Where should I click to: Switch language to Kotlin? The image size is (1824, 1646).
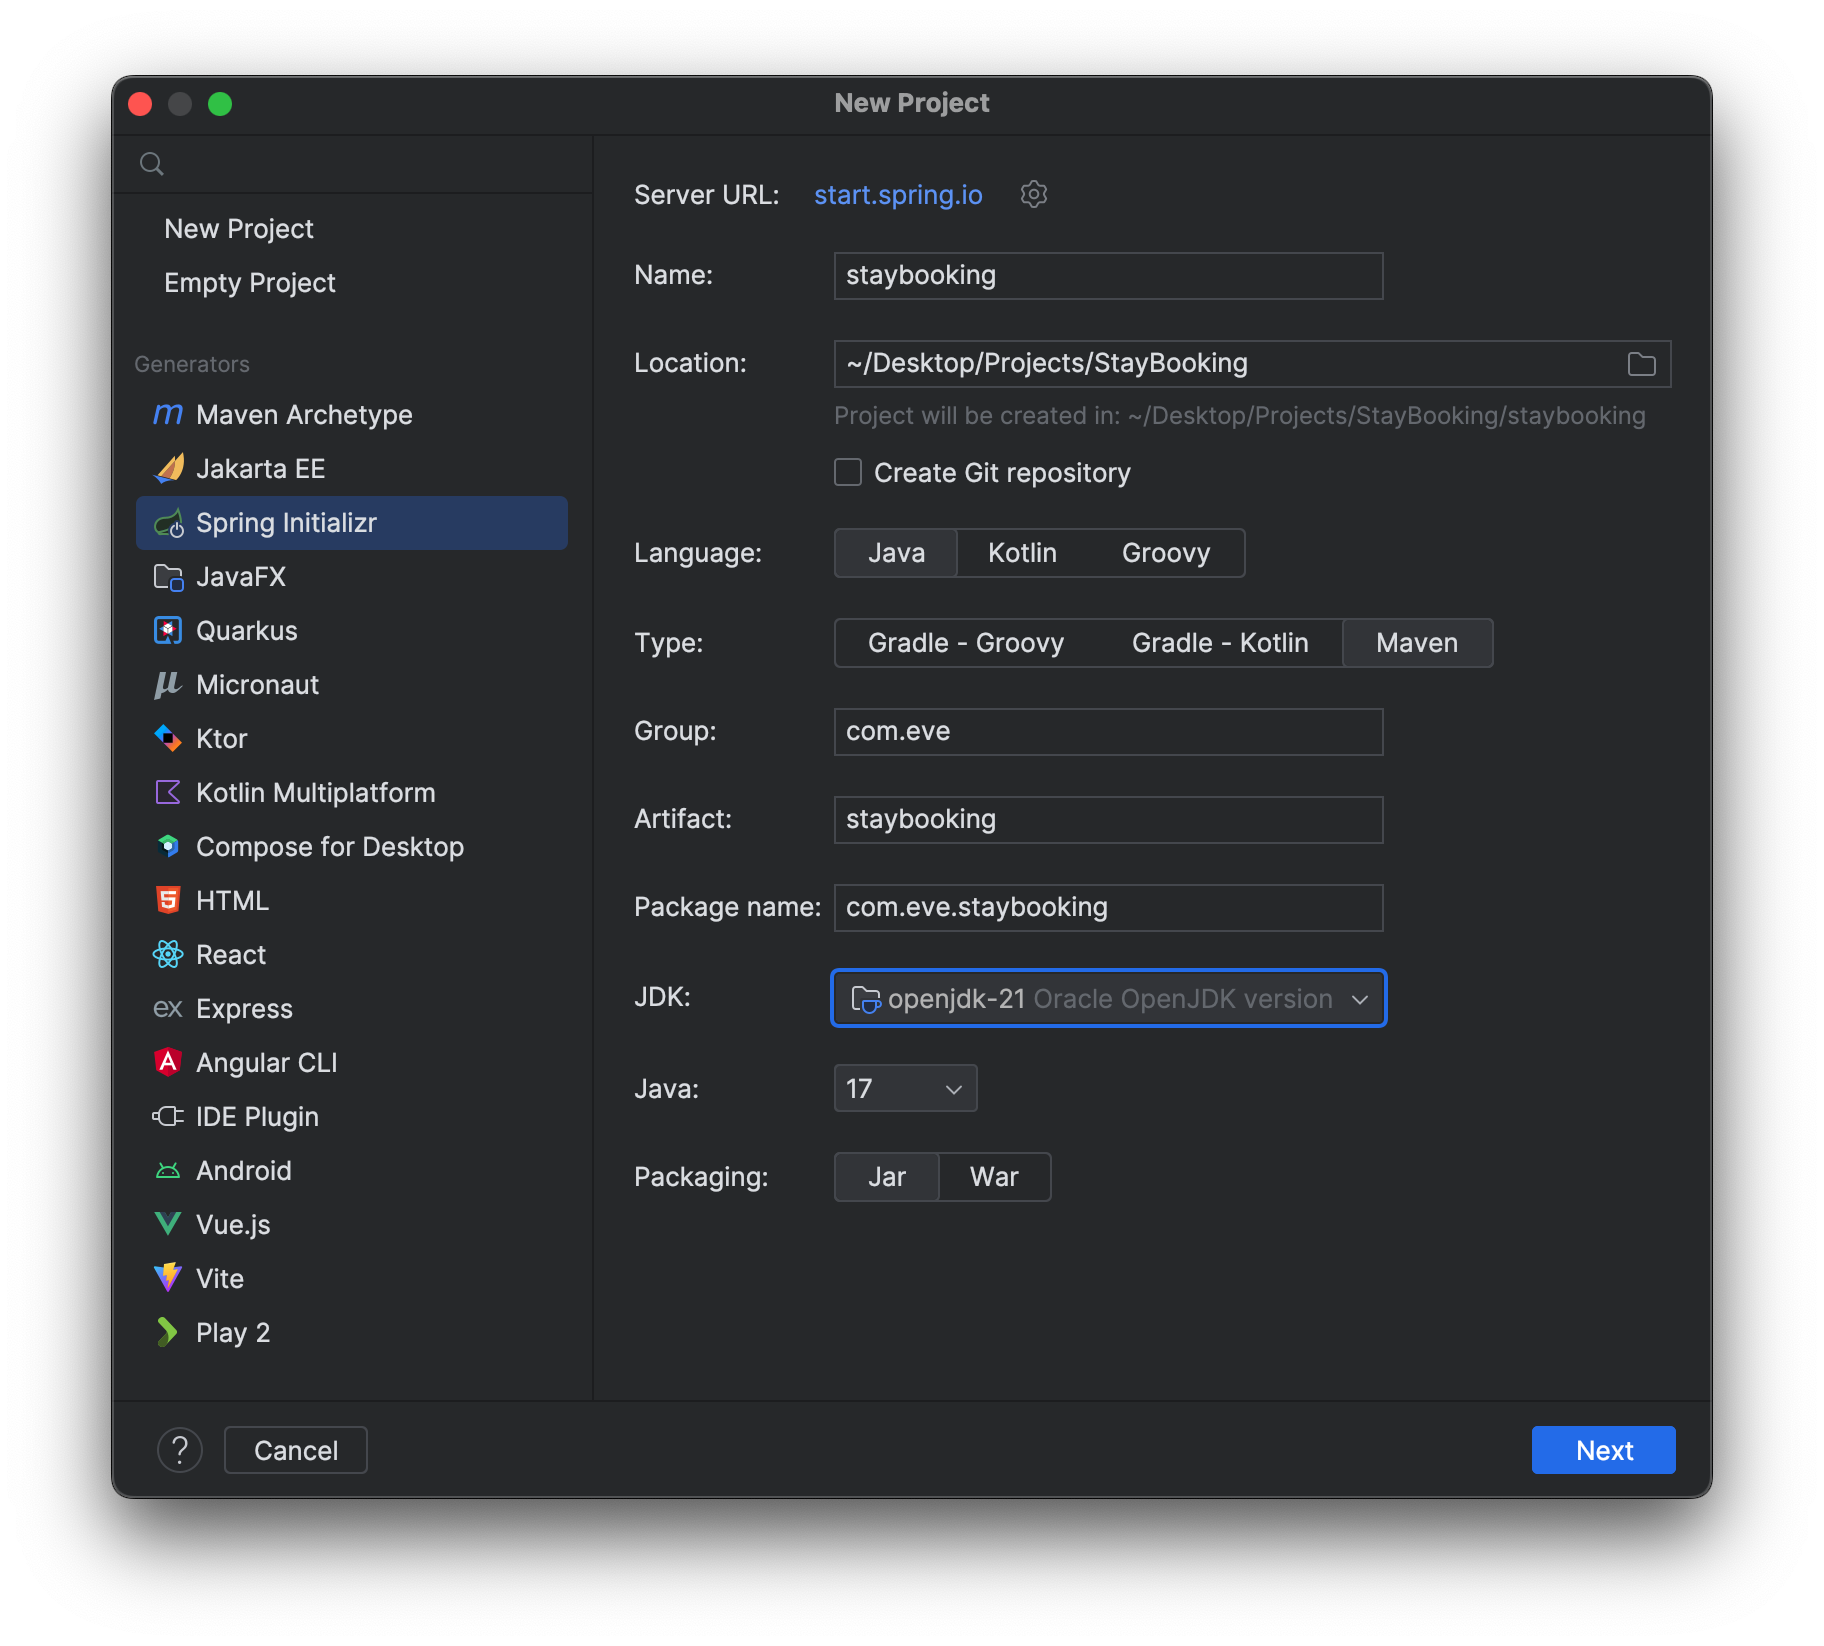point(1021,553)
